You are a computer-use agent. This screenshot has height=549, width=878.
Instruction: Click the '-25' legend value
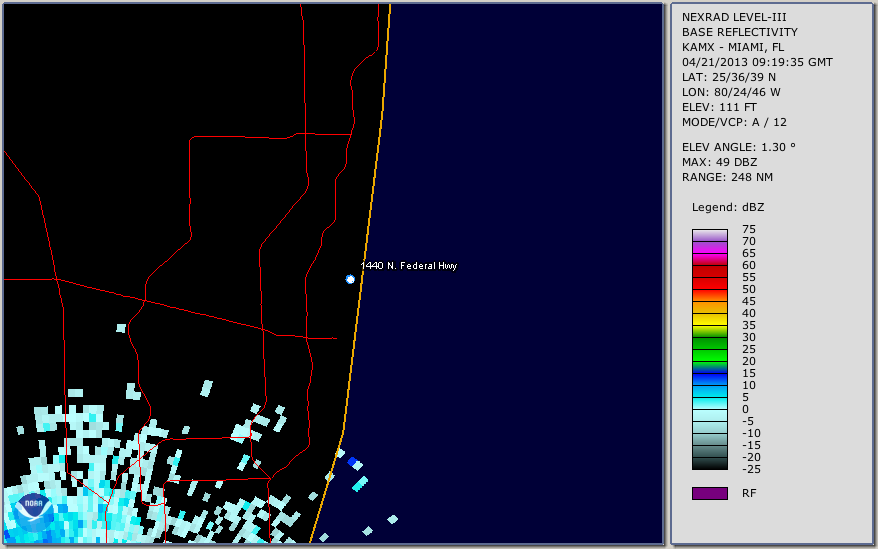pos(751,469)
